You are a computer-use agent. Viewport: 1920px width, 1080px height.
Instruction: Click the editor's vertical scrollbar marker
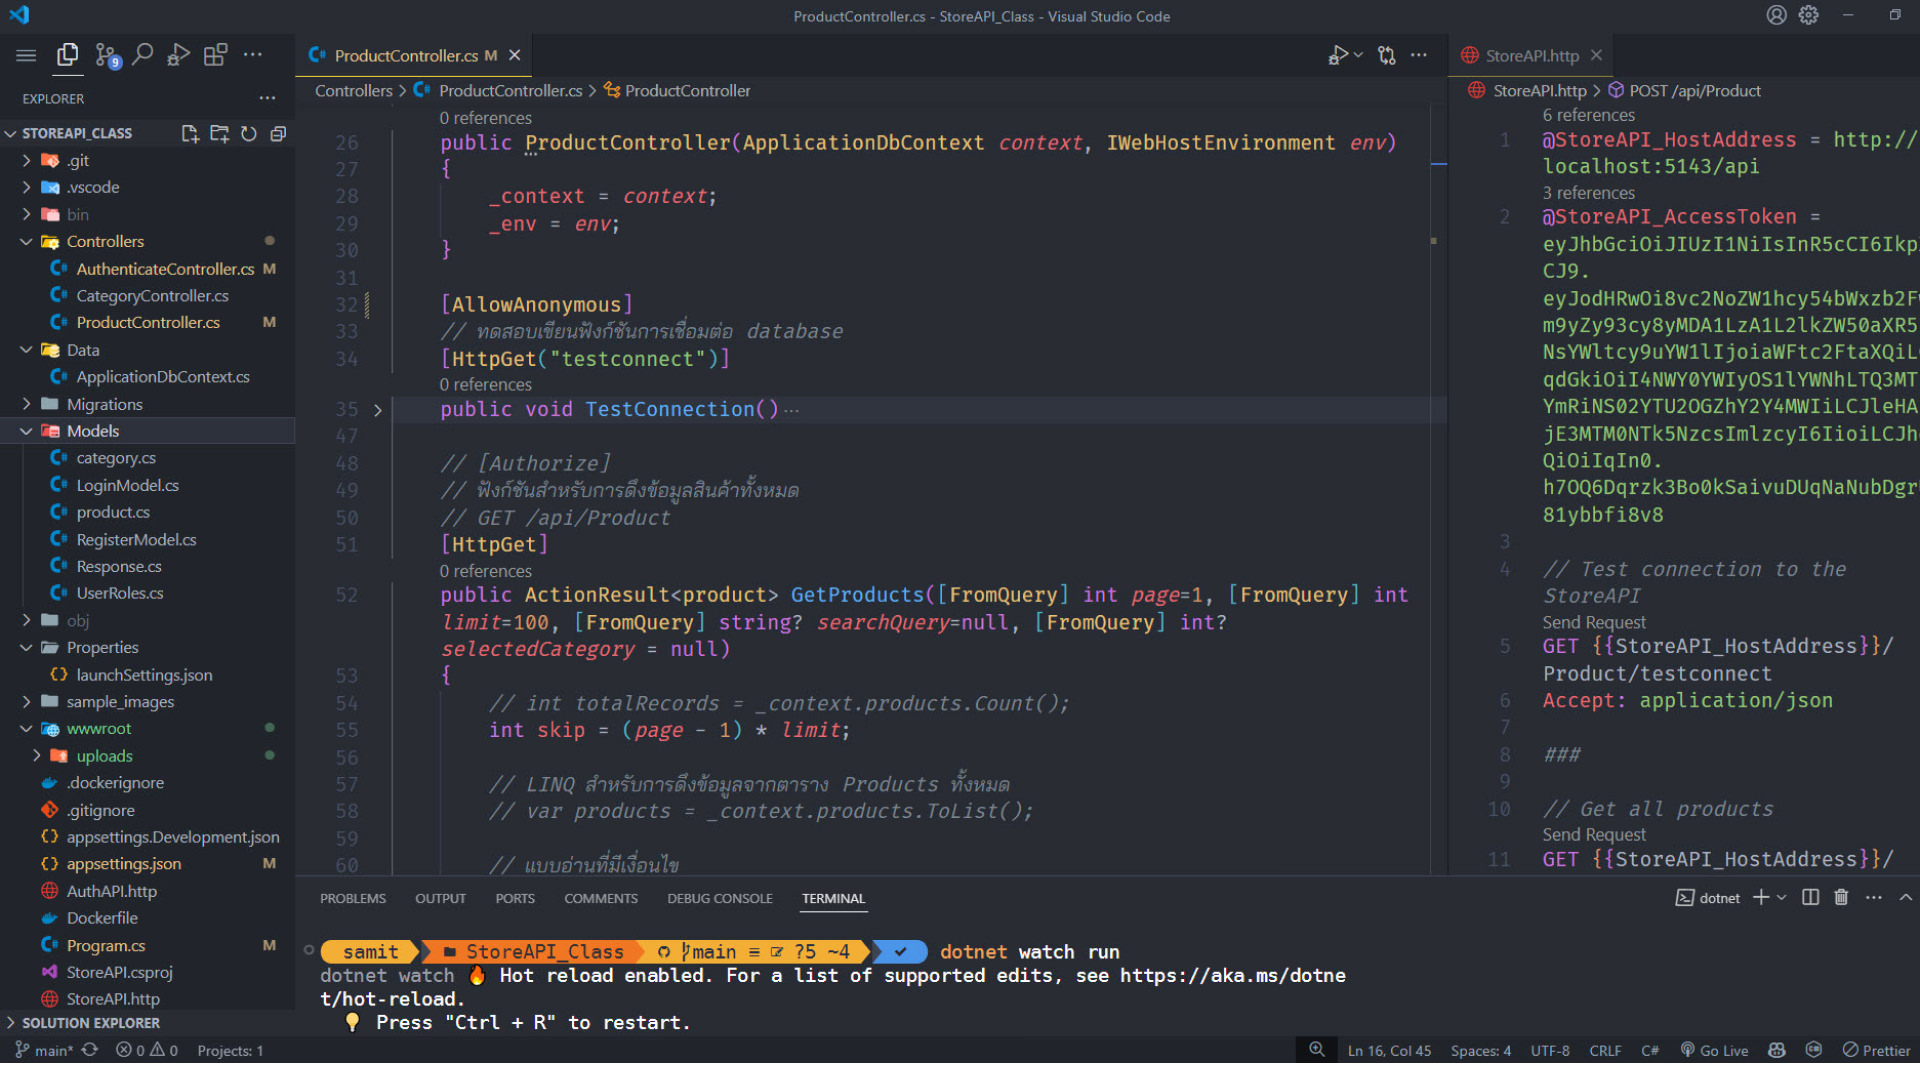coord(1438,164)
